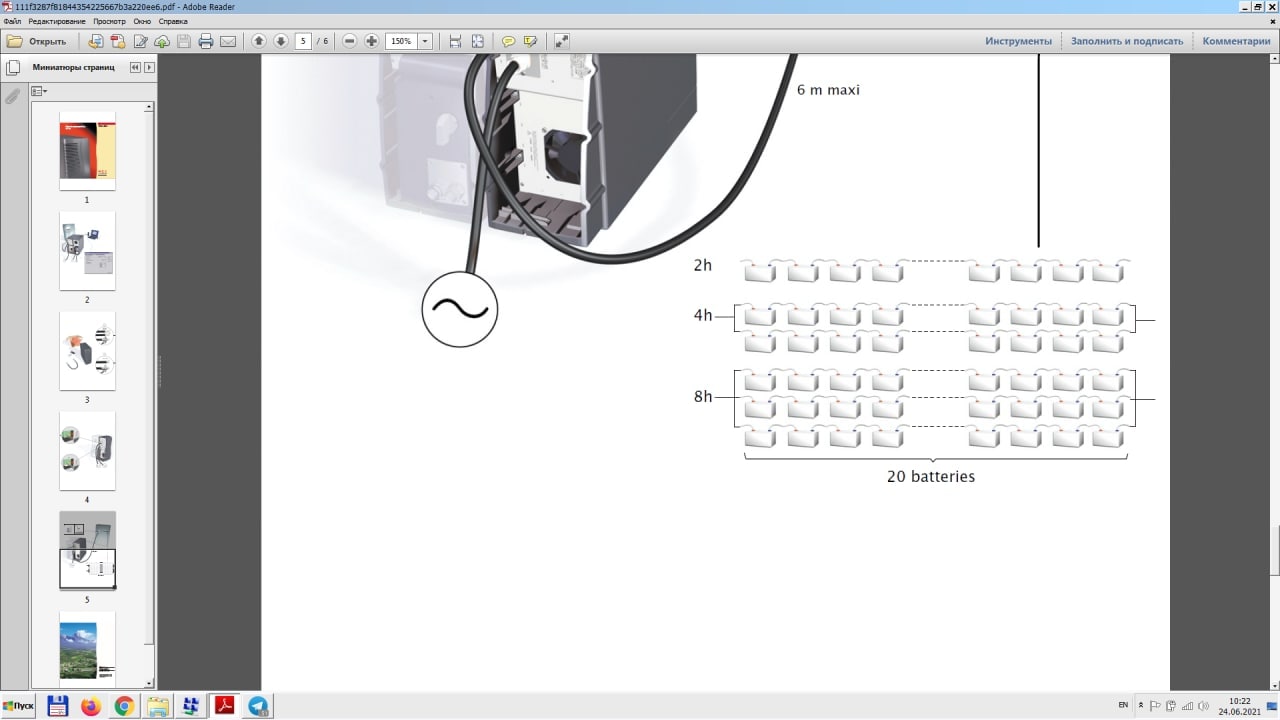Open the Файл menu
The height and width of the screenshot is (720, 1280).
[x=12, y=20]
